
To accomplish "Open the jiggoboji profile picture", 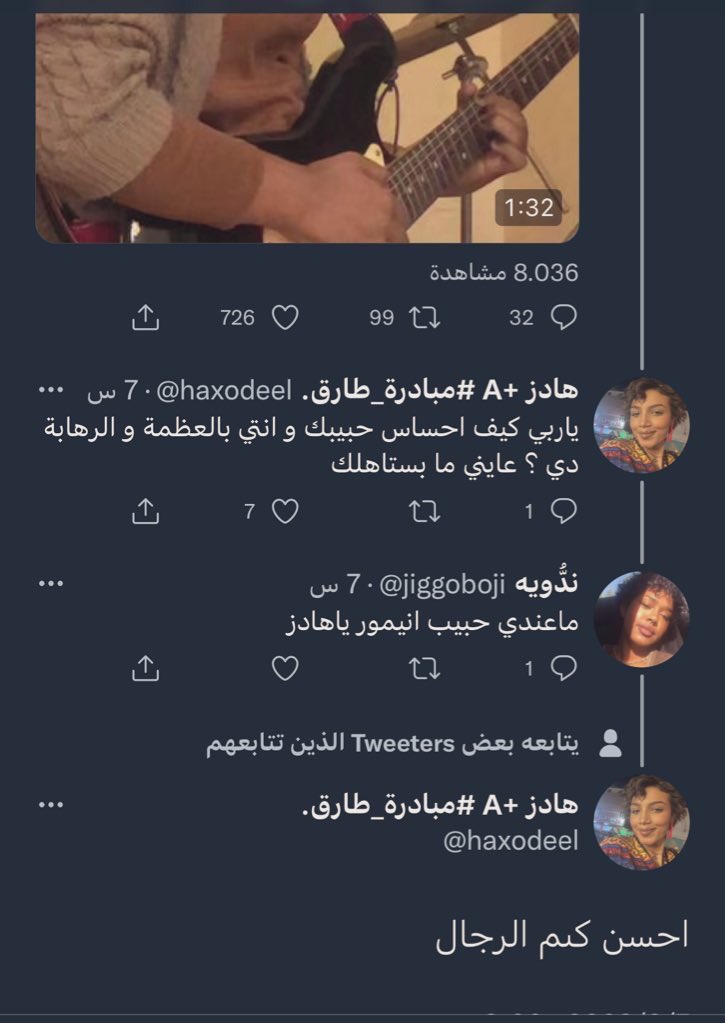I will pyautogui.click(x=641, y=619).
